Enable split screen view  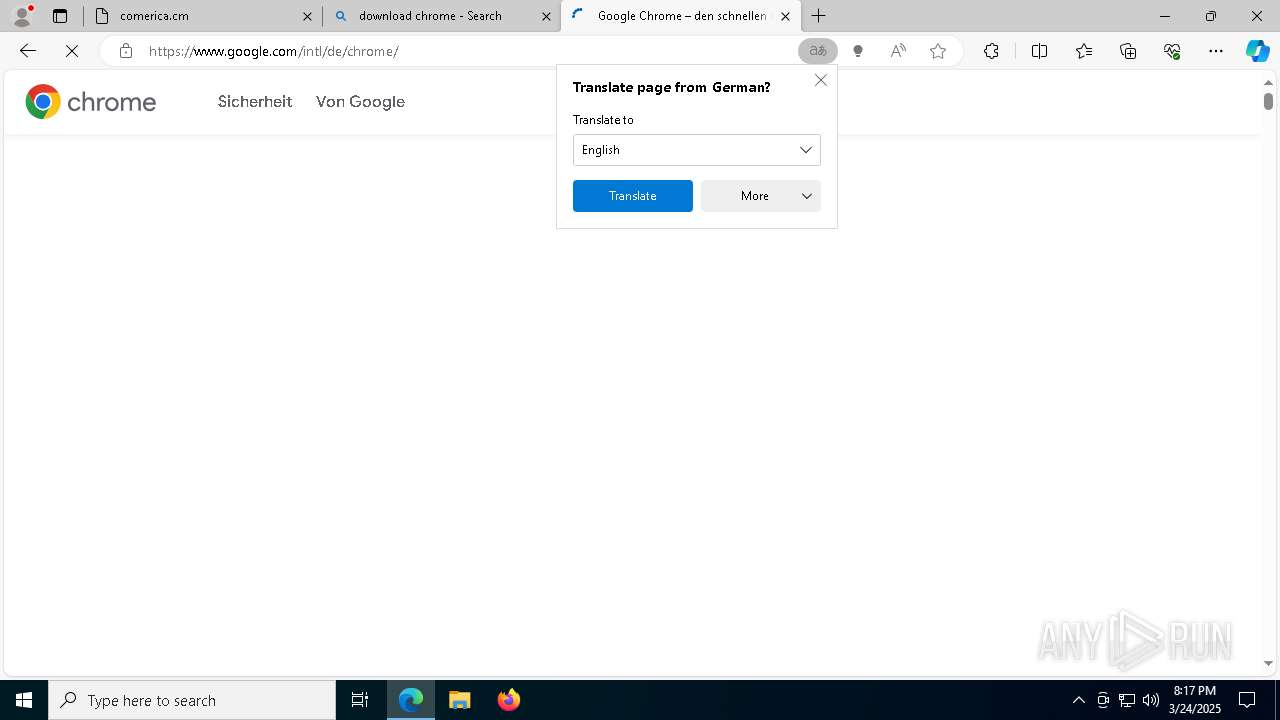pyautogui.click(x=1039, y=51)
